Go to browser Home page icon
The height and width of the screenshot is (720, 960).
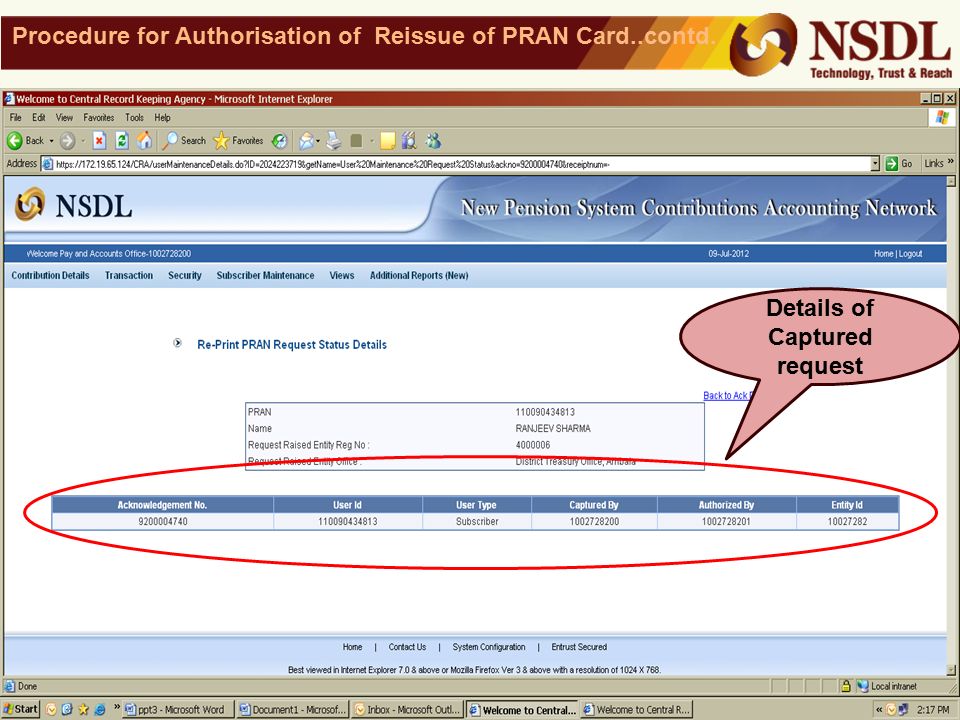pyautogui.click(x=144, y=141)
